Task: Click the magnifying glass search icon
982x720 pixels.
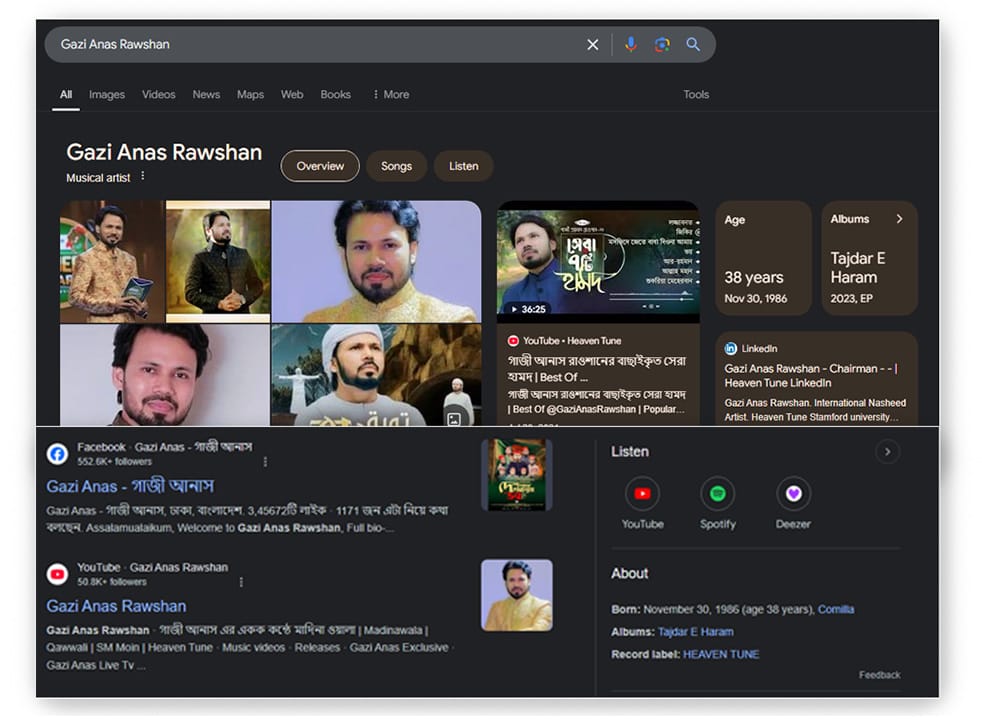Action: (693, 45)
